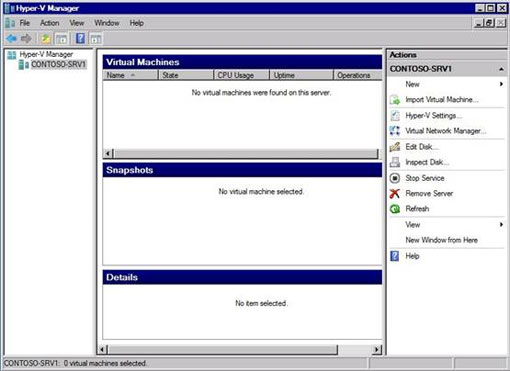The image size is (510, 371).
Task: Click the CPU Usage column header
Action: point(242,75)
